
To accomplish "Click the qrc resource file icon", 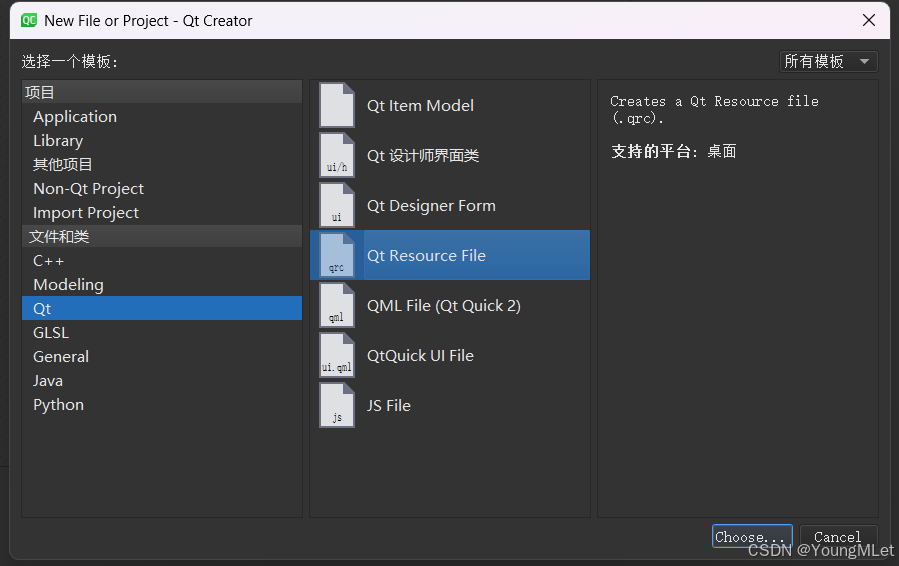I will point(337,255).
